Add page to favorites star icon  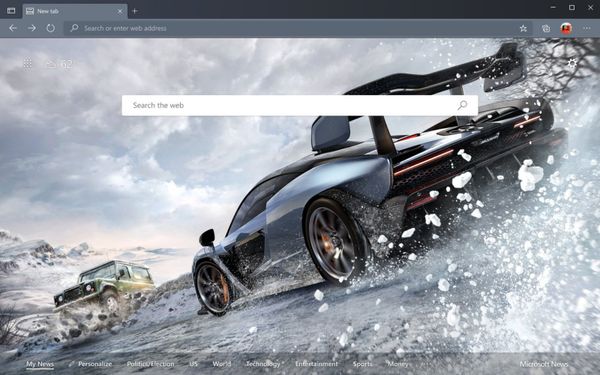click(x=523, y=28)
